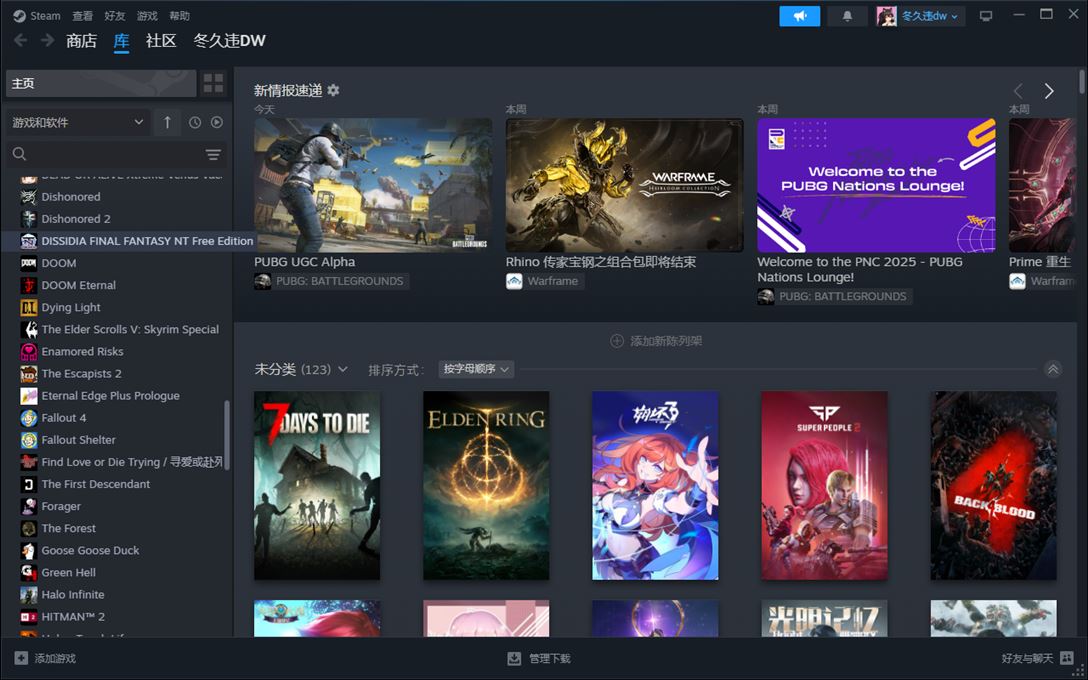Show next news items
This screenshot has width=1088, height=680.
(x=1049, y=91)
